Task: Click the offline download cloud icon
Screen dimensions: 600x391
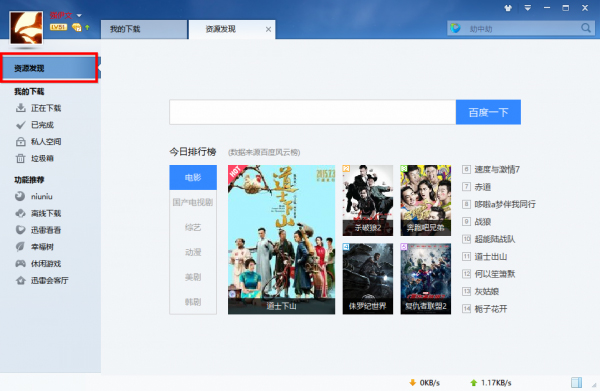Action: [x=20, y=213]
